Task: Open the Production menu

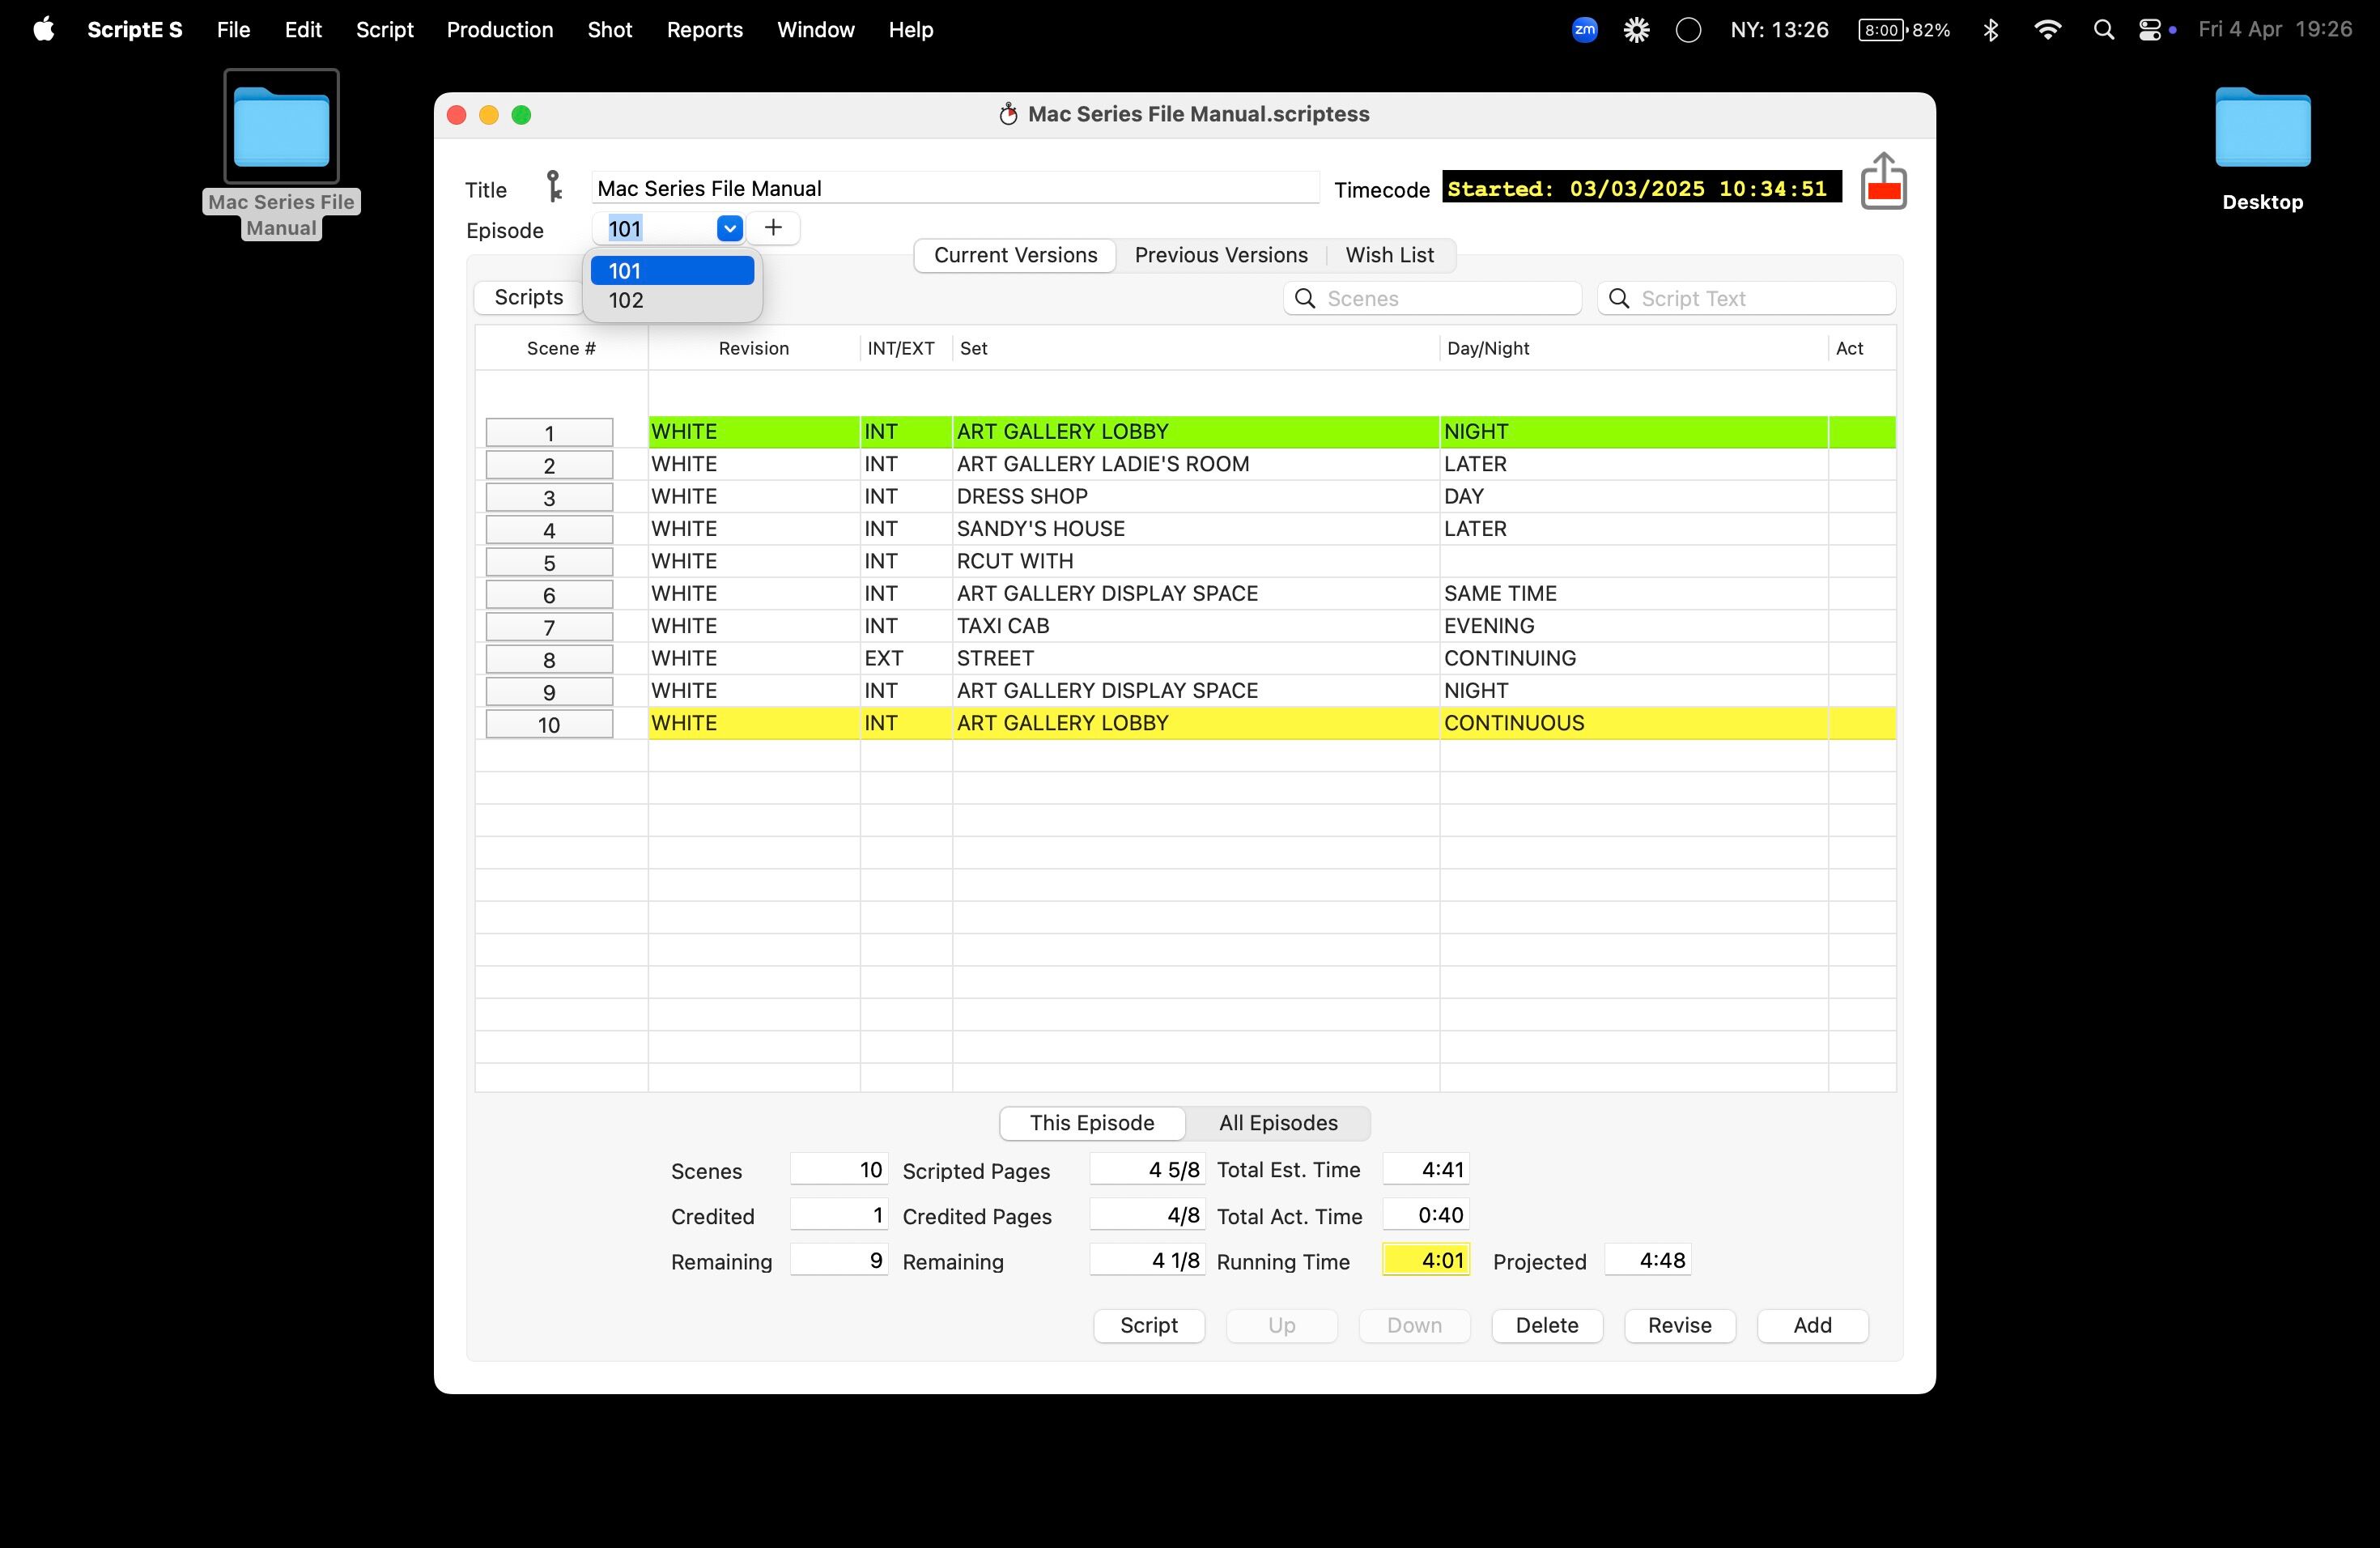Action: (499, 30)
